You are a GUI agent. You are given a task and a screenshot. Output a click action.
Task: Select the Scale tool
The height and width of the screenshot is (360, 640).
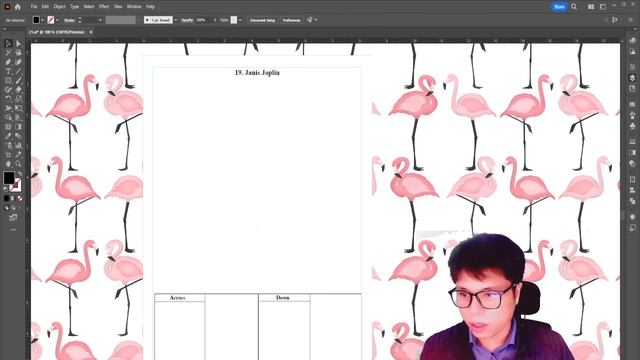point(18,99)
